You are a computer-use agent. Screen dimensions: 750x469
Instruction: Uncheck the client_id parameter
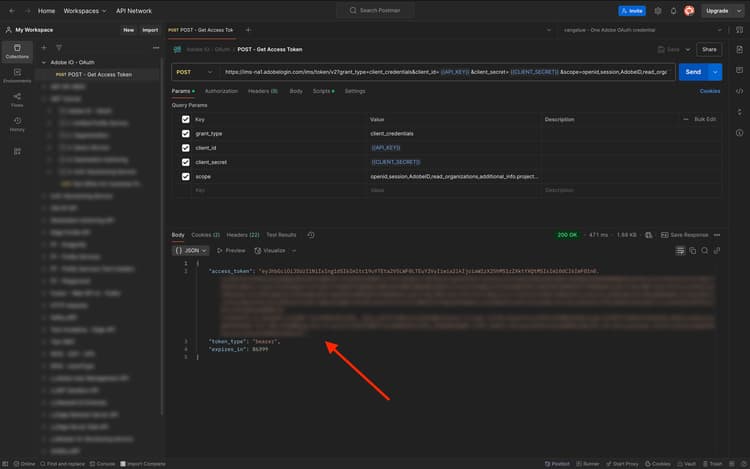coord(186,148)
